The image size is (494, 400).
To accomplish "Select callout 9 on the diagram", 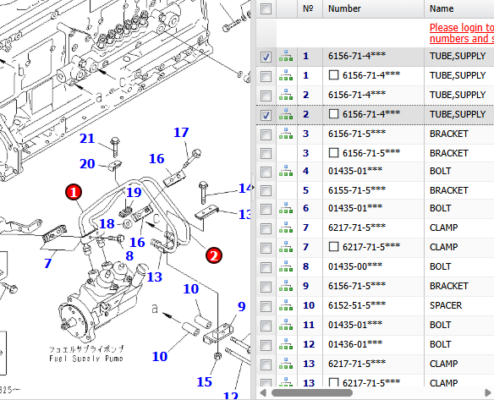I will pos(242,306).
